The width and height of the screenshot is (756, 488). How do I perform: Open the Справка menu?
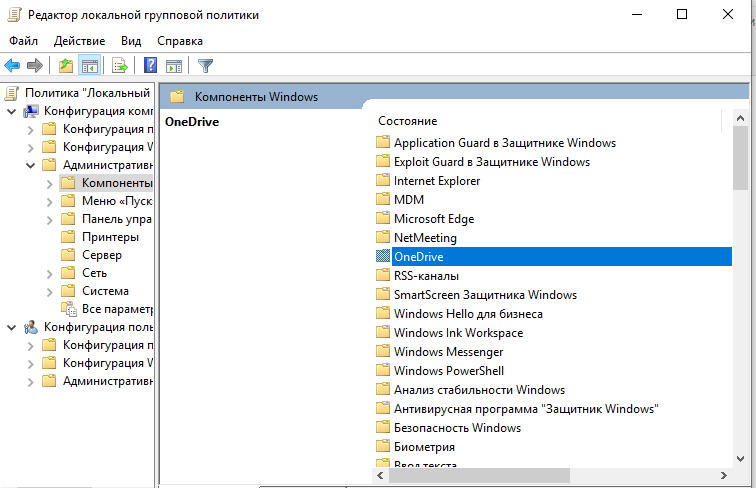pyautogui.click(x=180, y=41)
